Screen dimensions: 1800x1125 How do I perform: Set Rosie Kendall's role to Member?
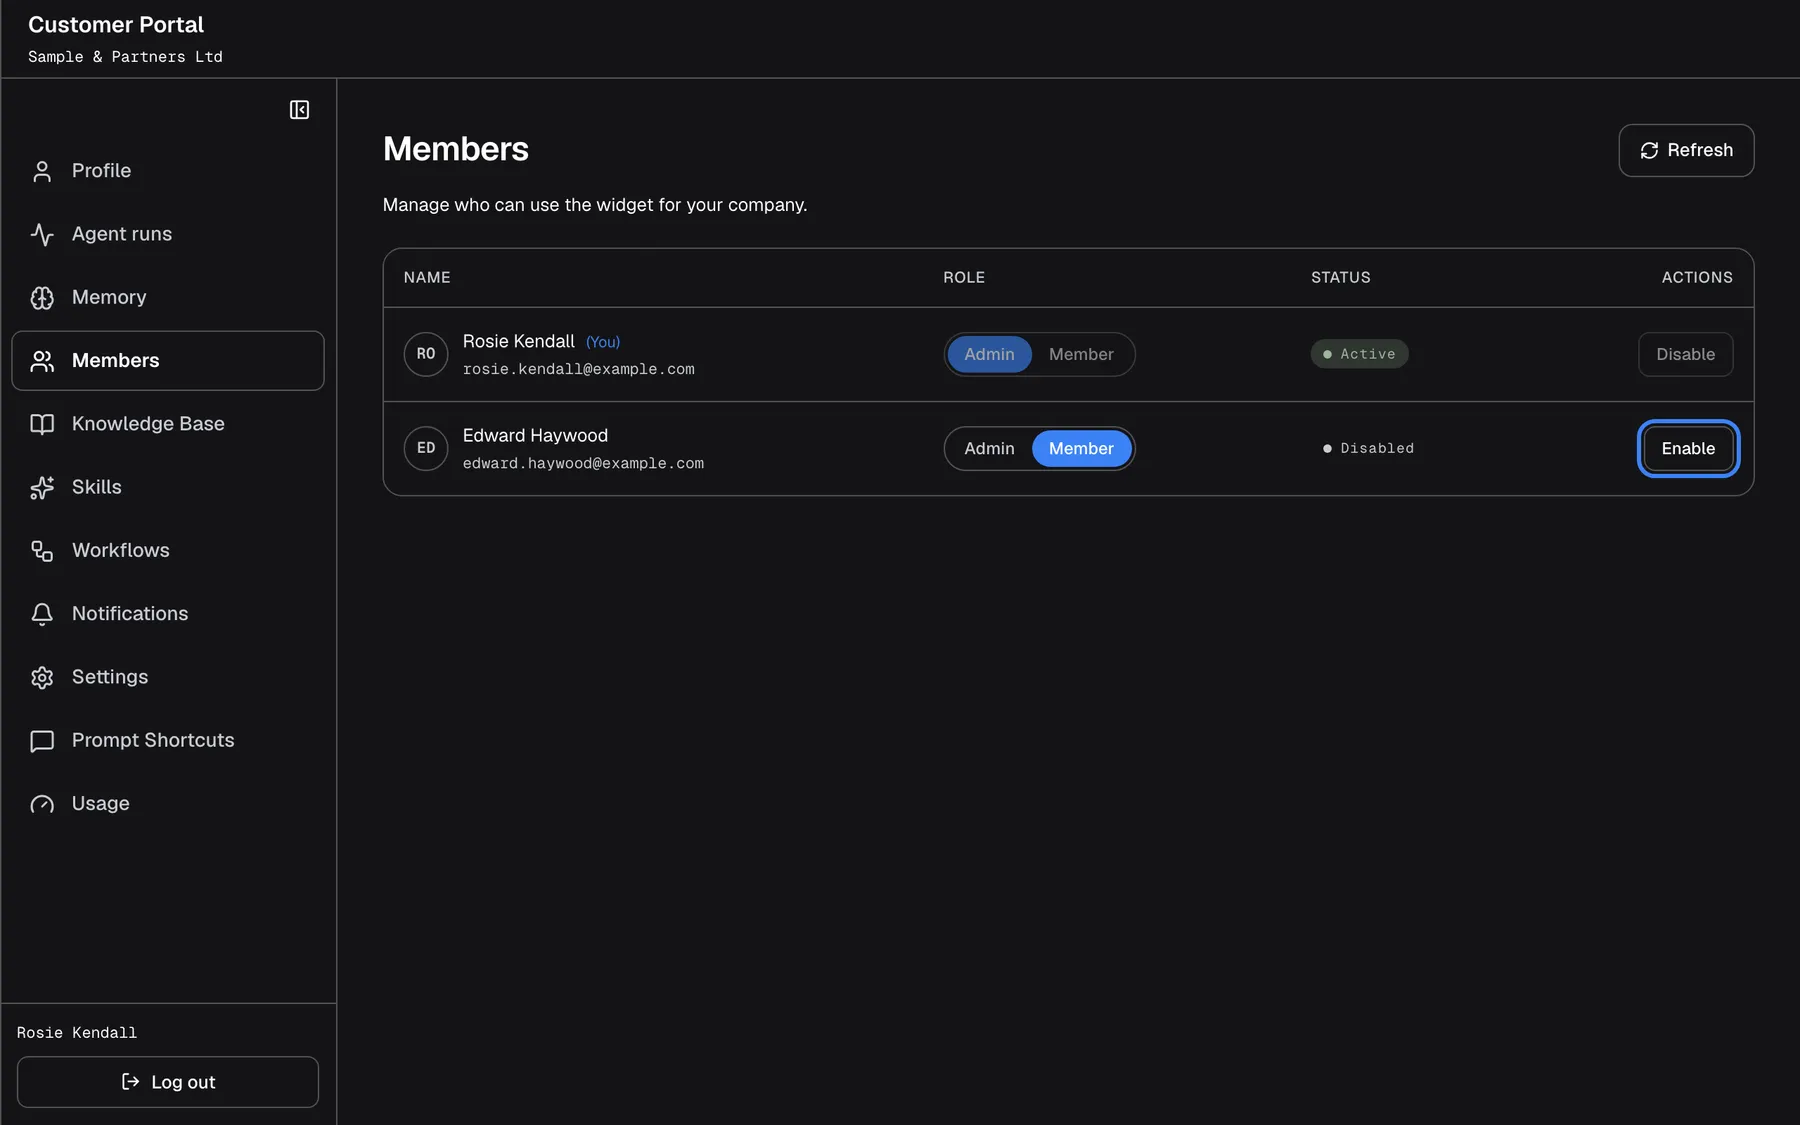click(1081, 354)
